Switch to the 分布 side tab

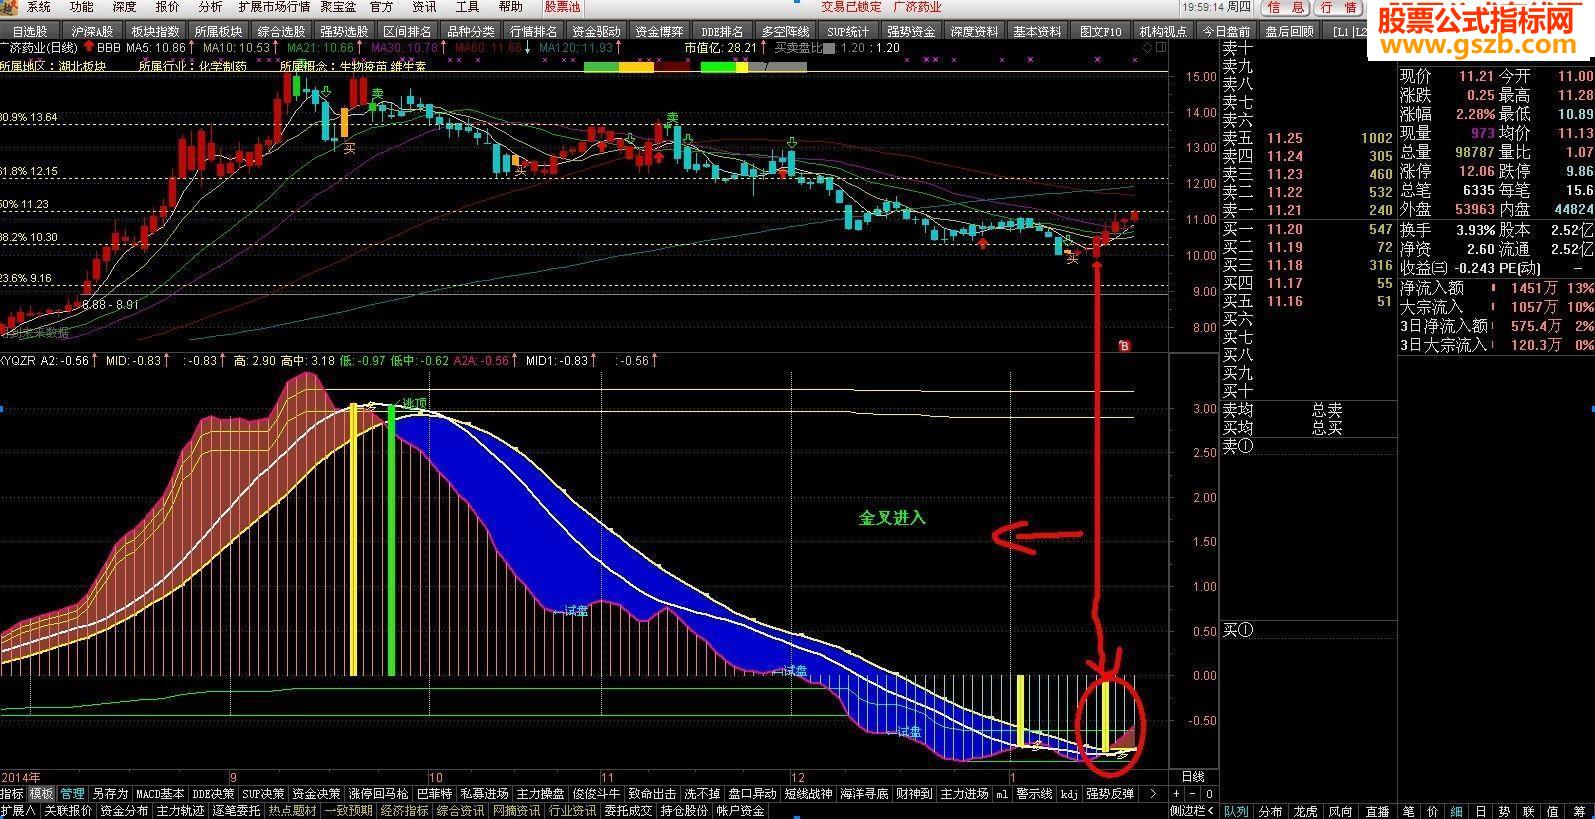click(x=1270, y=811)
